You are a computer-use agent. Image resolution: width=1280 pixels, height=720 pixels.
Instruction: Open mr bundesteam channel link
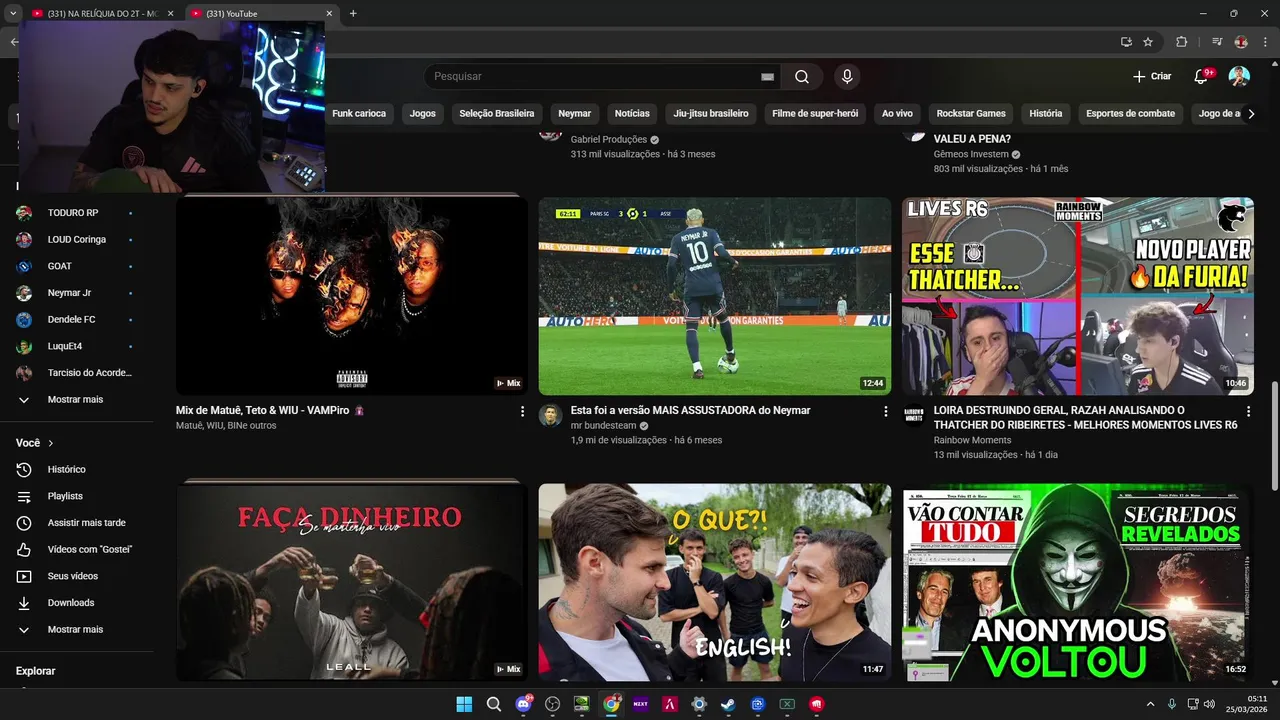(603, 425)
